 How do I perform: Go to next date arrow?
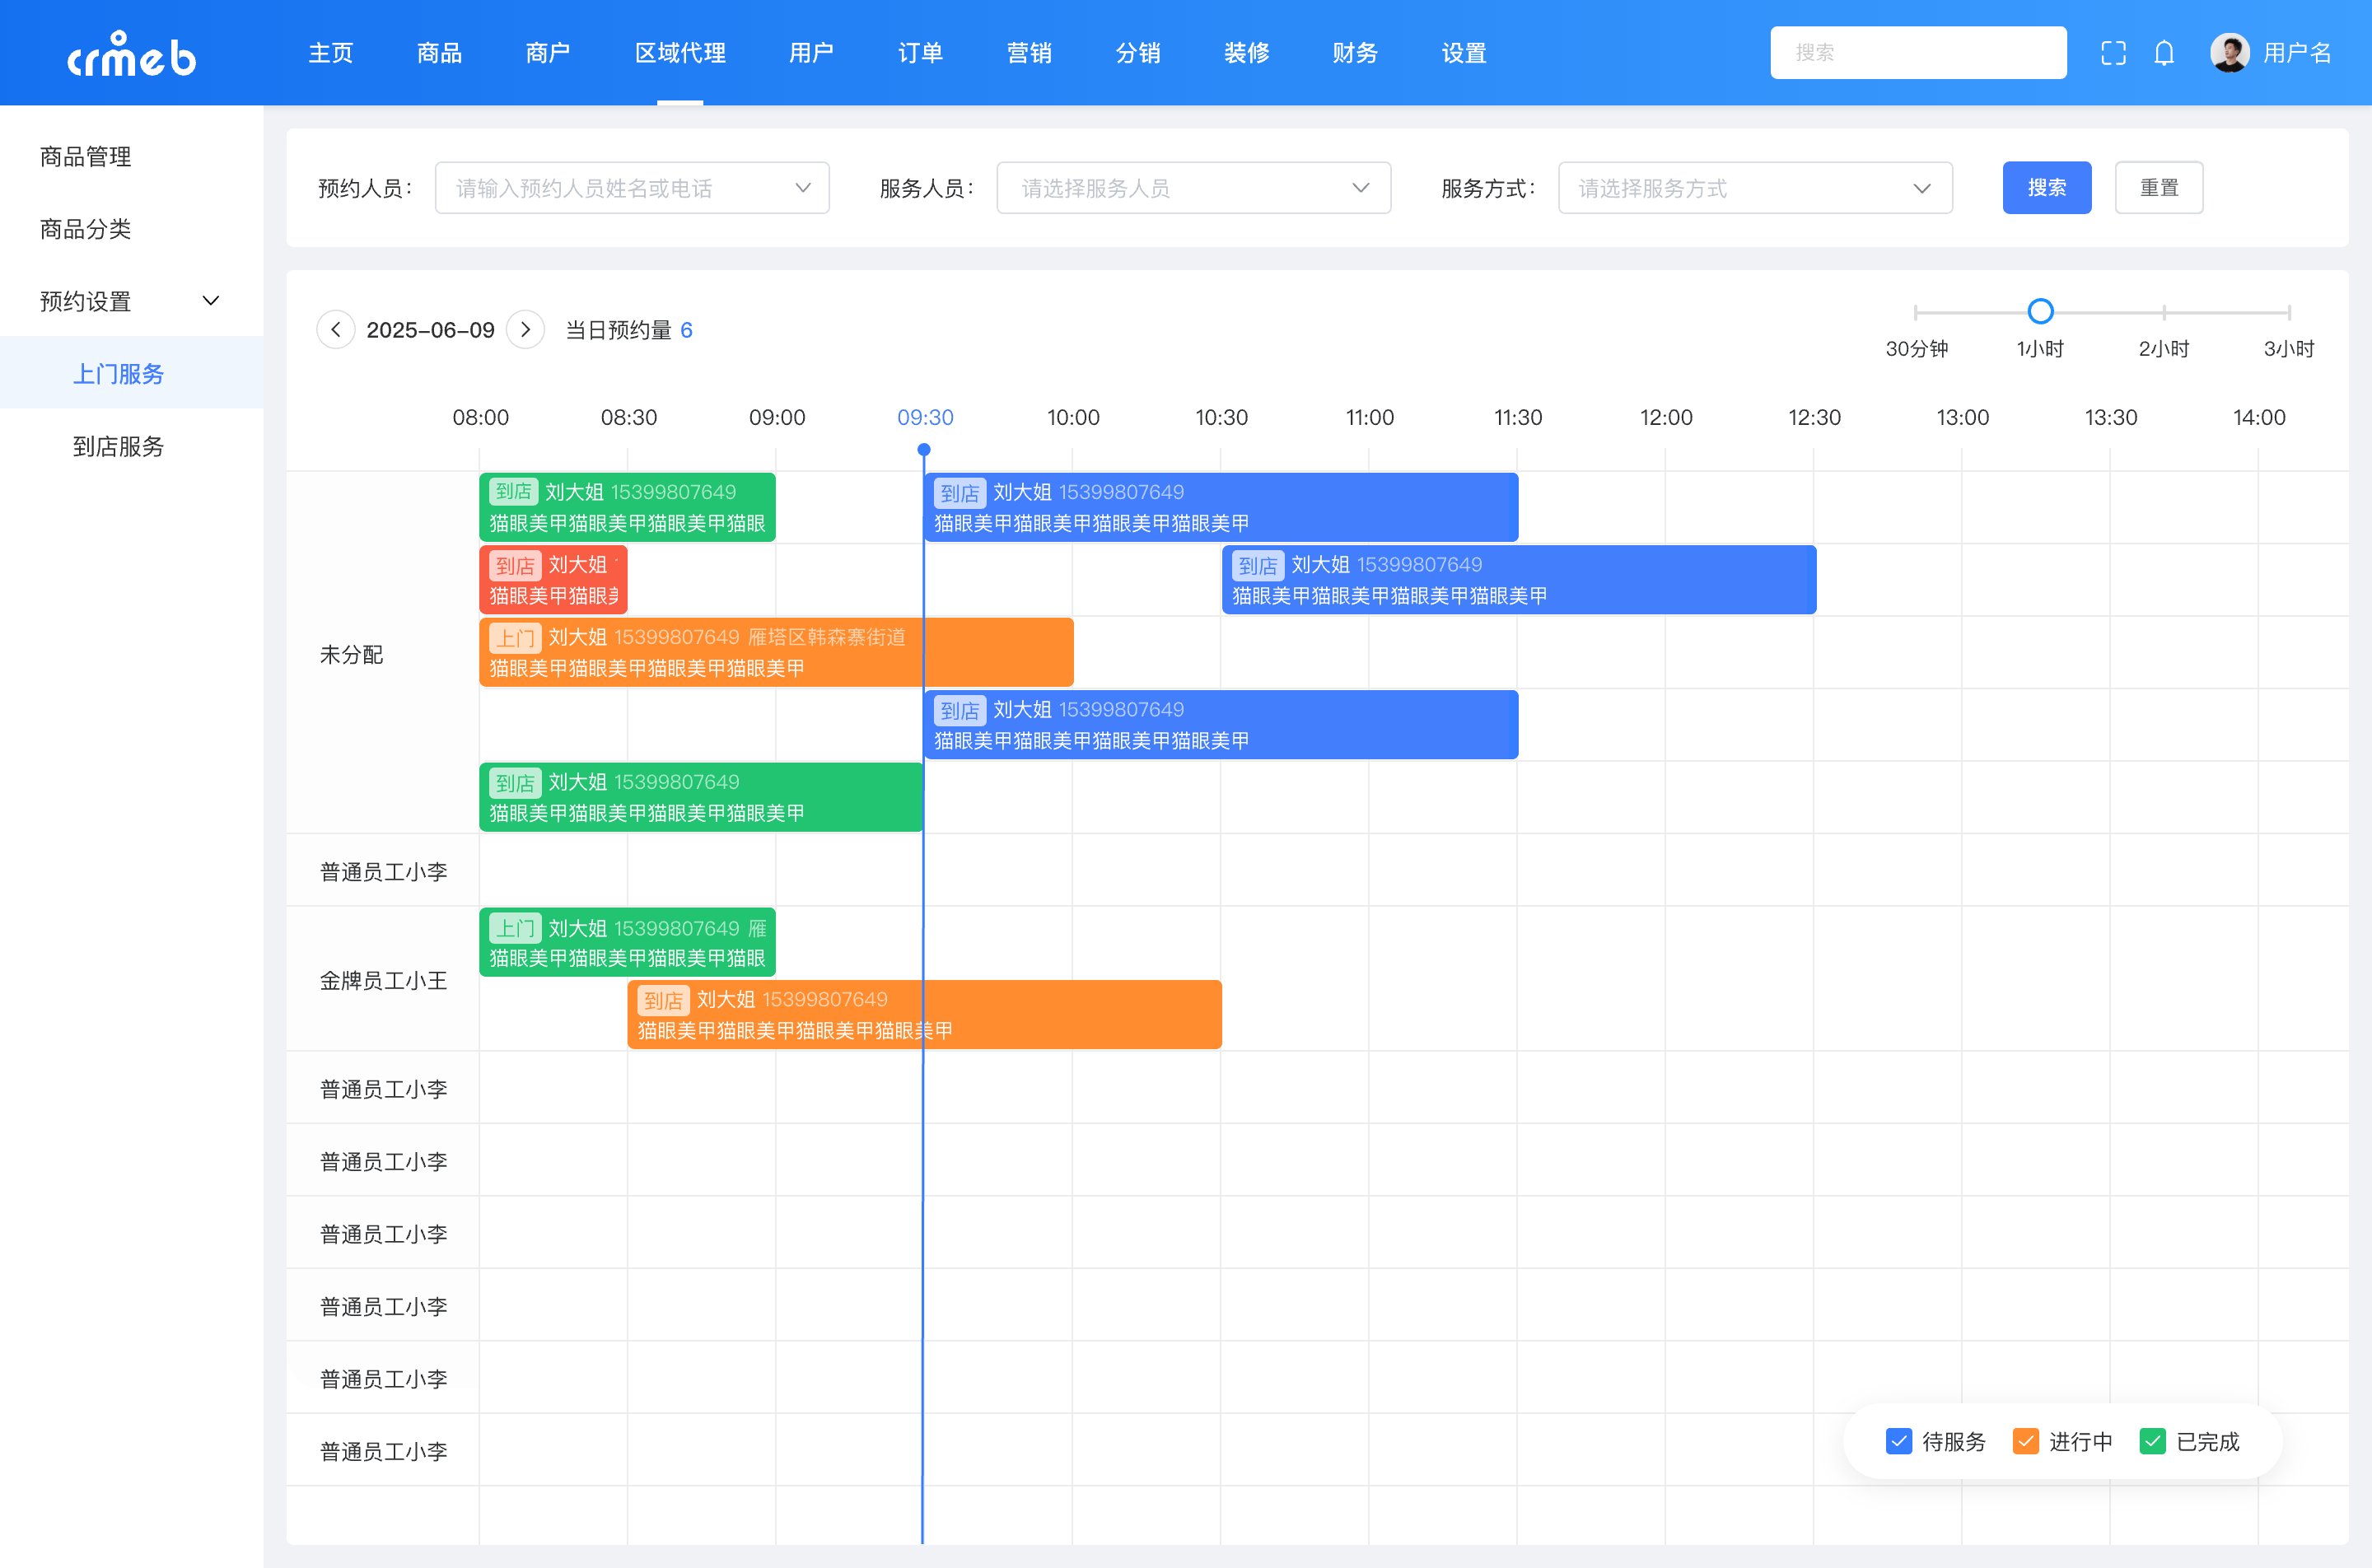click(x=525, y=330)
